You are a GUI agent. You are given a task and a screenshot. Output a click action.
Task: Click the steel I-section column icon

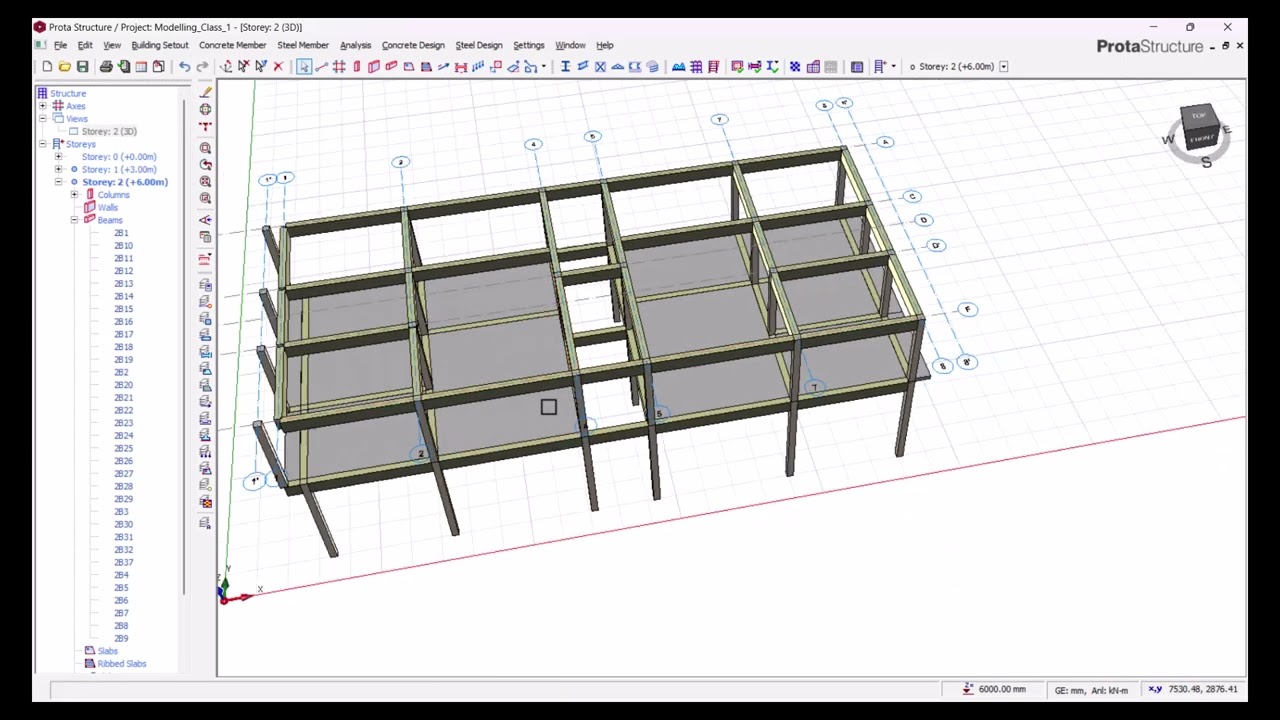565,67
